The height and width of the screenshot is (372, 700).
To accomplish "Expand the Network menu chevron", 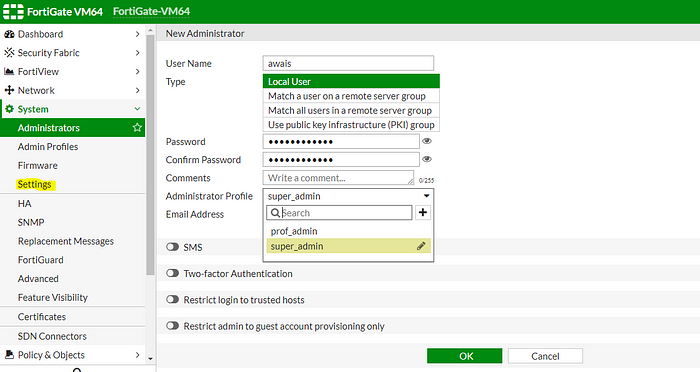I will (x=138, y=90).
